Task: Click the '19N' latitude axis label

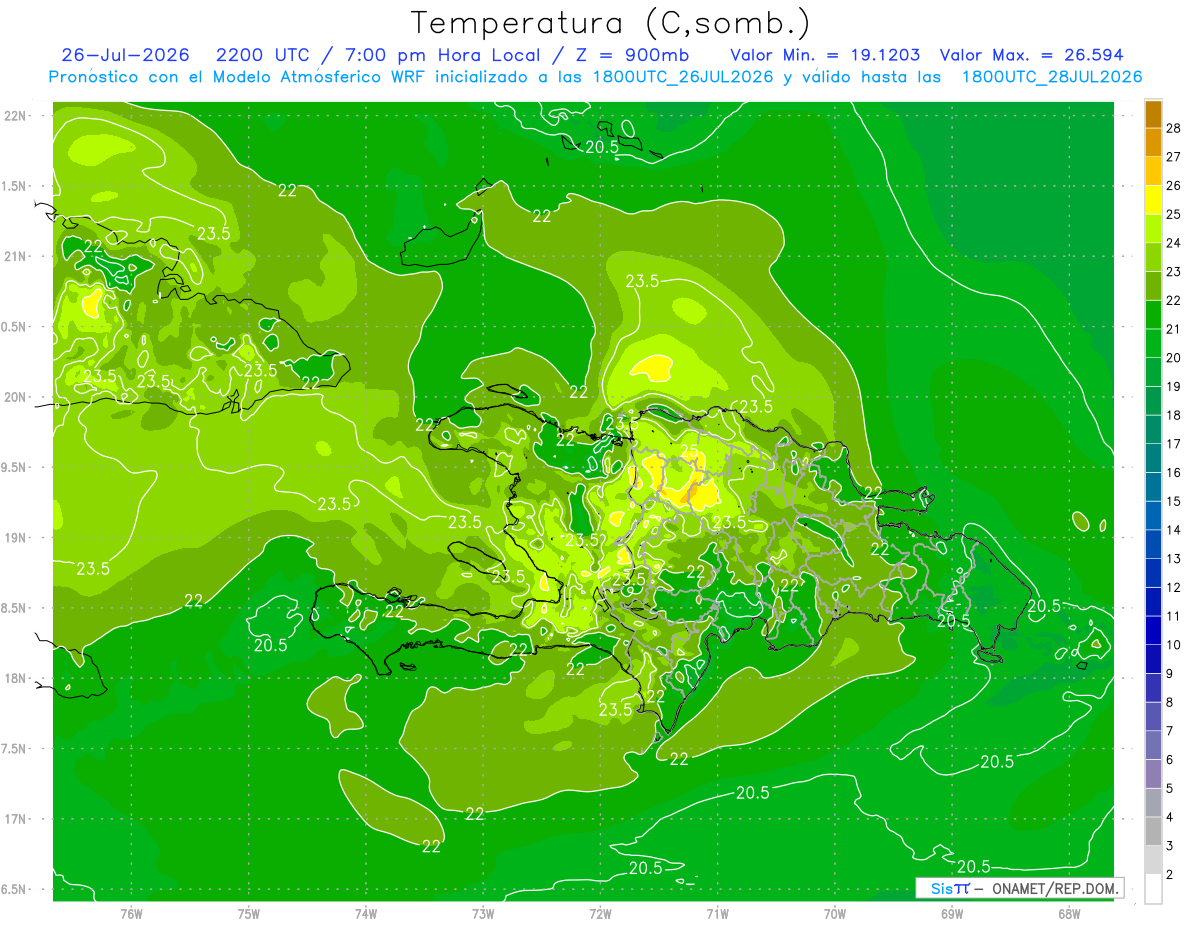Action: [16, 538]
